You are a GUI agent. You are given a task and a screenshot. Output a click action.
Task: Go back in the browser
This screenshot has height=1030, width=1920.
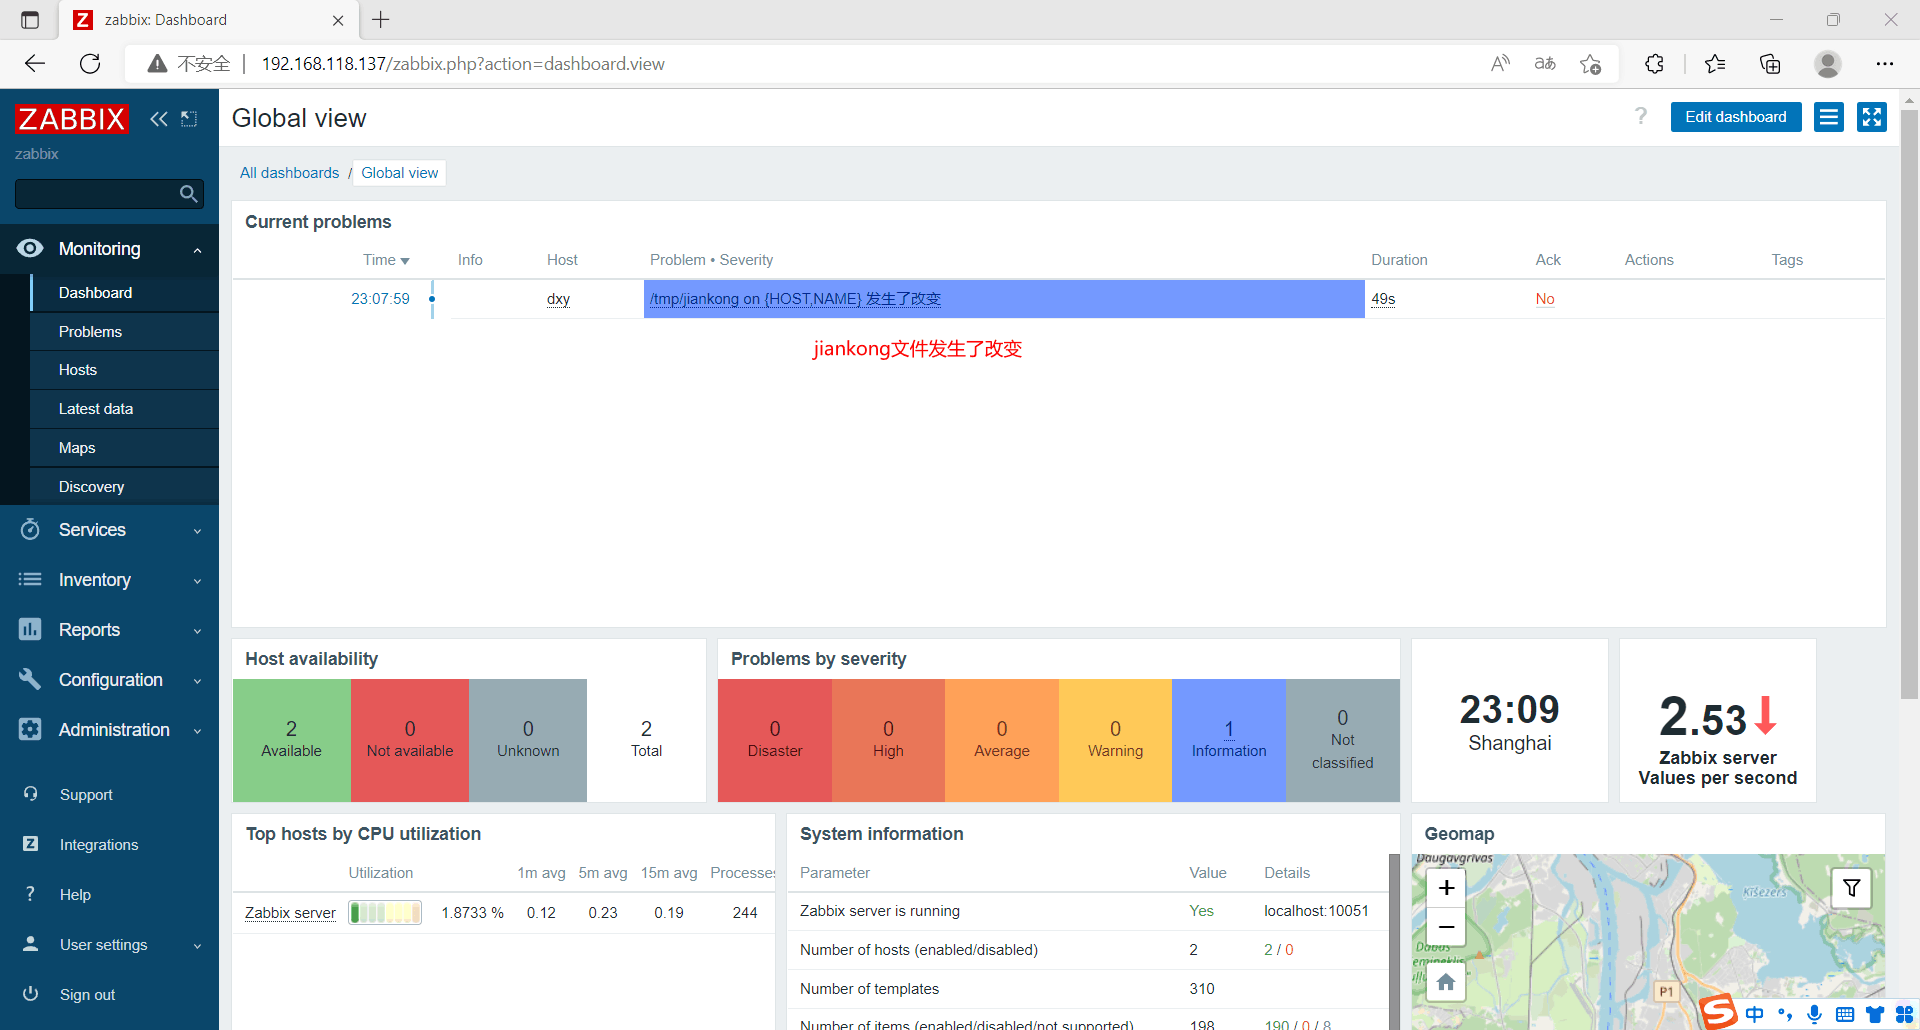[x=35, y=64]
